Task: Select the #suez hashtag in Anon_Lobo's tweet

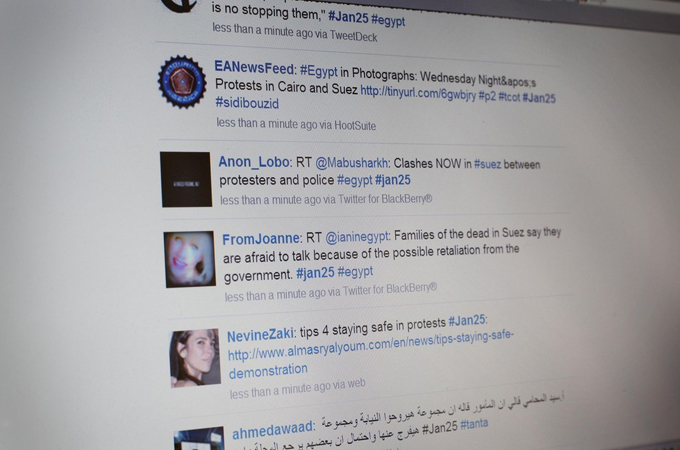Action: [487, 164]
